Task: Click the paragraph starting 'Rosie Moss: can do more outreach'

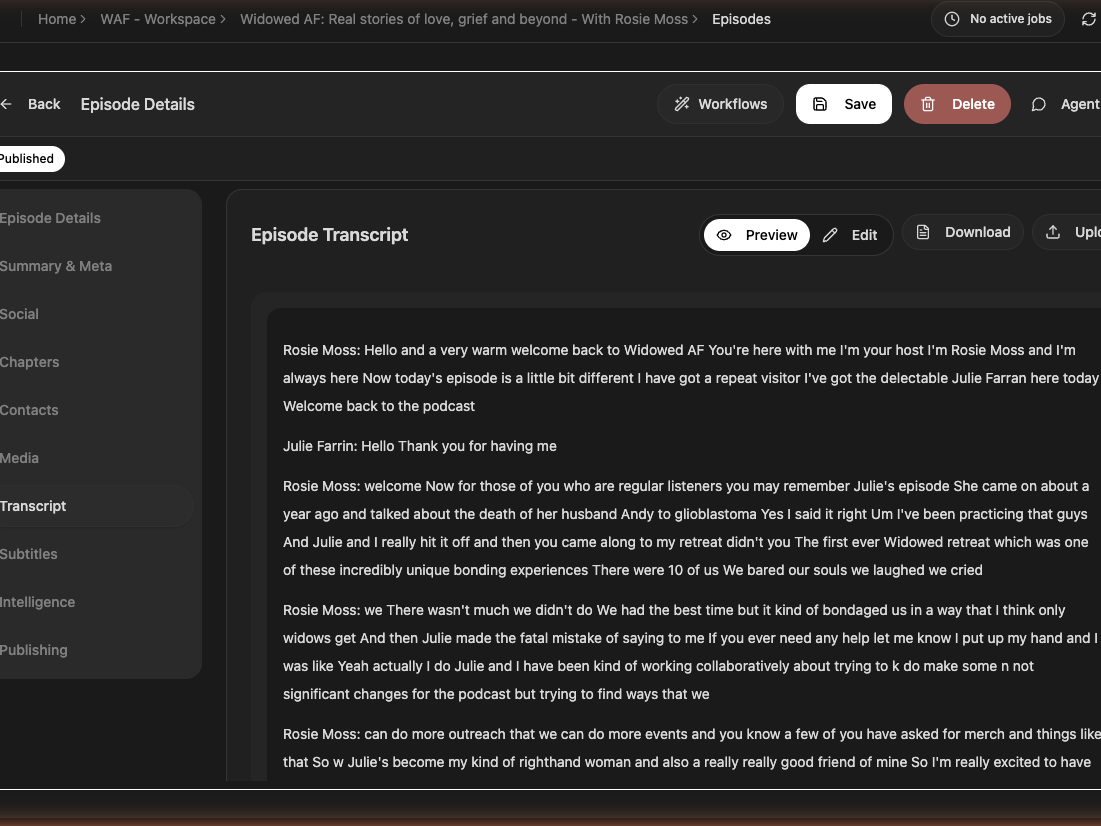Action: click(692, 748)
